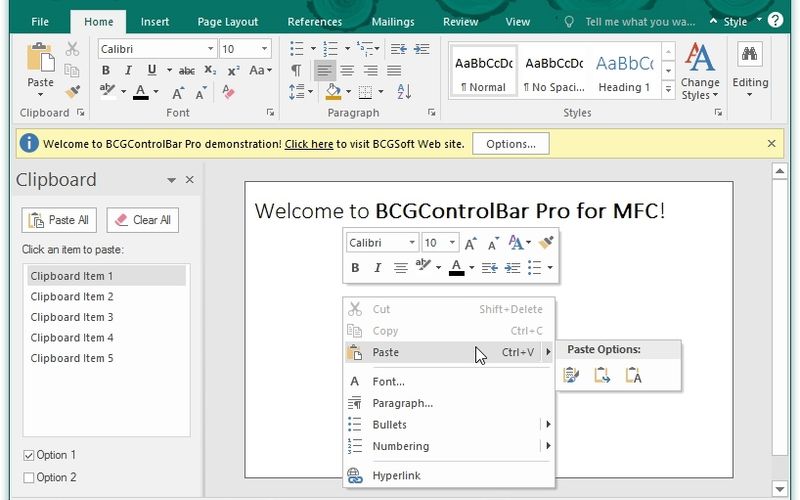Click the Editing binoculars icon
Viewport: 800px width, 500px height.
click(x=749, y=56)
